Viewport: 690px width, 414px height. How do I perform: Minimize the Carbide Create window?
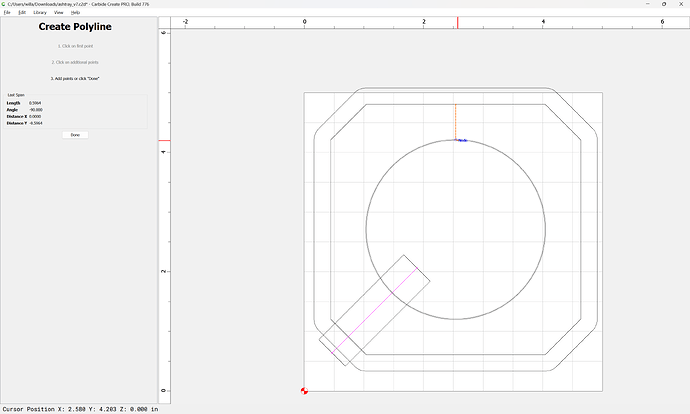click(x=647, y=4)
